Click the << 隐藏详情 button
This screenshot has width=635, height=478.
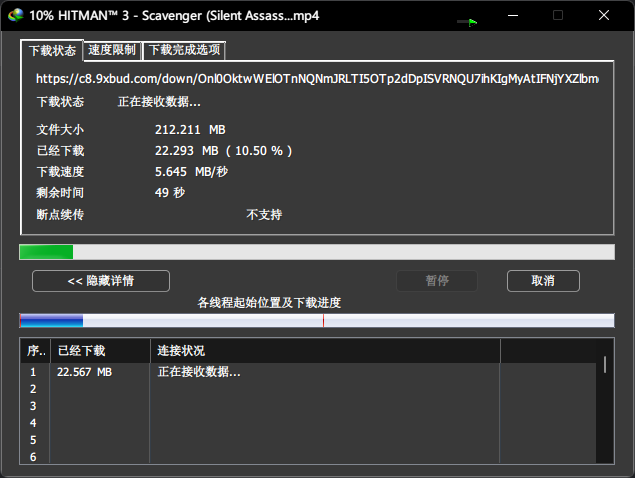click(x=101, y=281)
